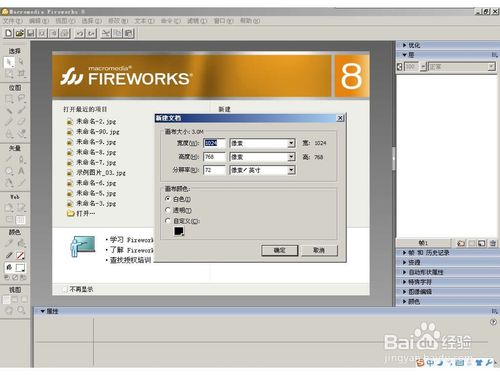Click the New layer folder icon in Layers panel
Viewport: 500px width, 375px height.
click(461, 243)
